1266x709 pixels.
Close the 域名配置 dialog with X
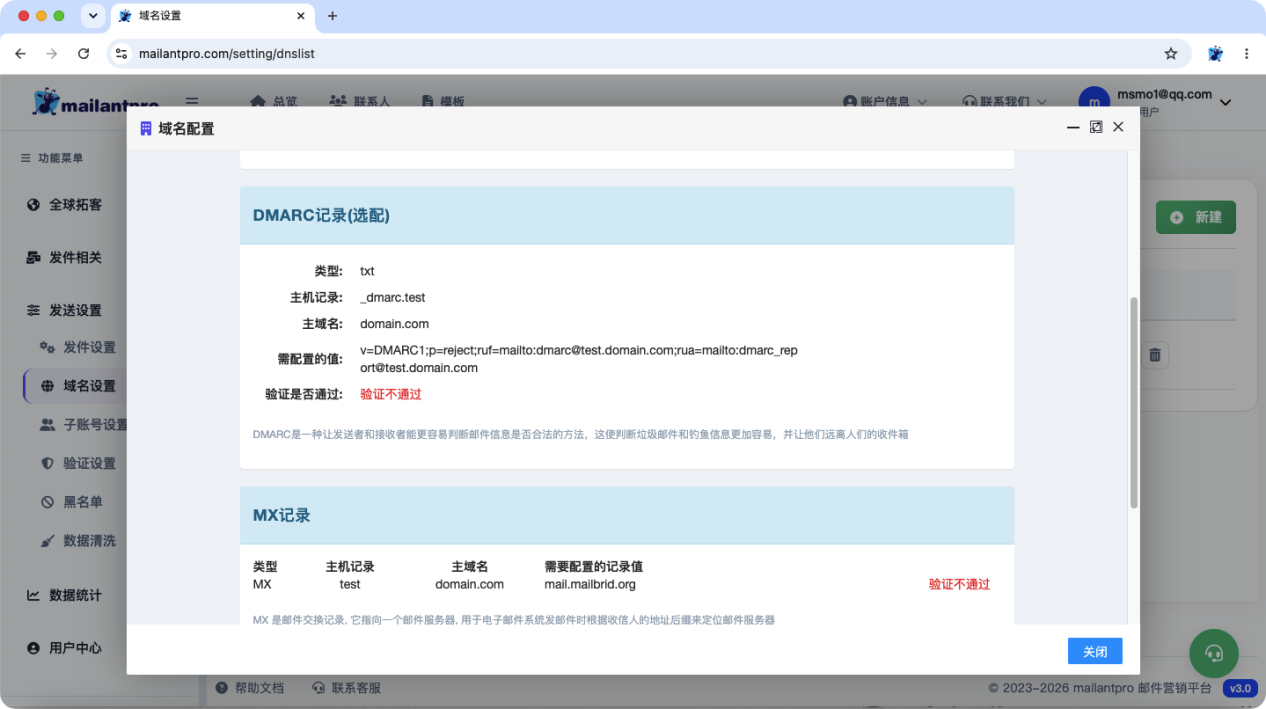pos(1118,127)
